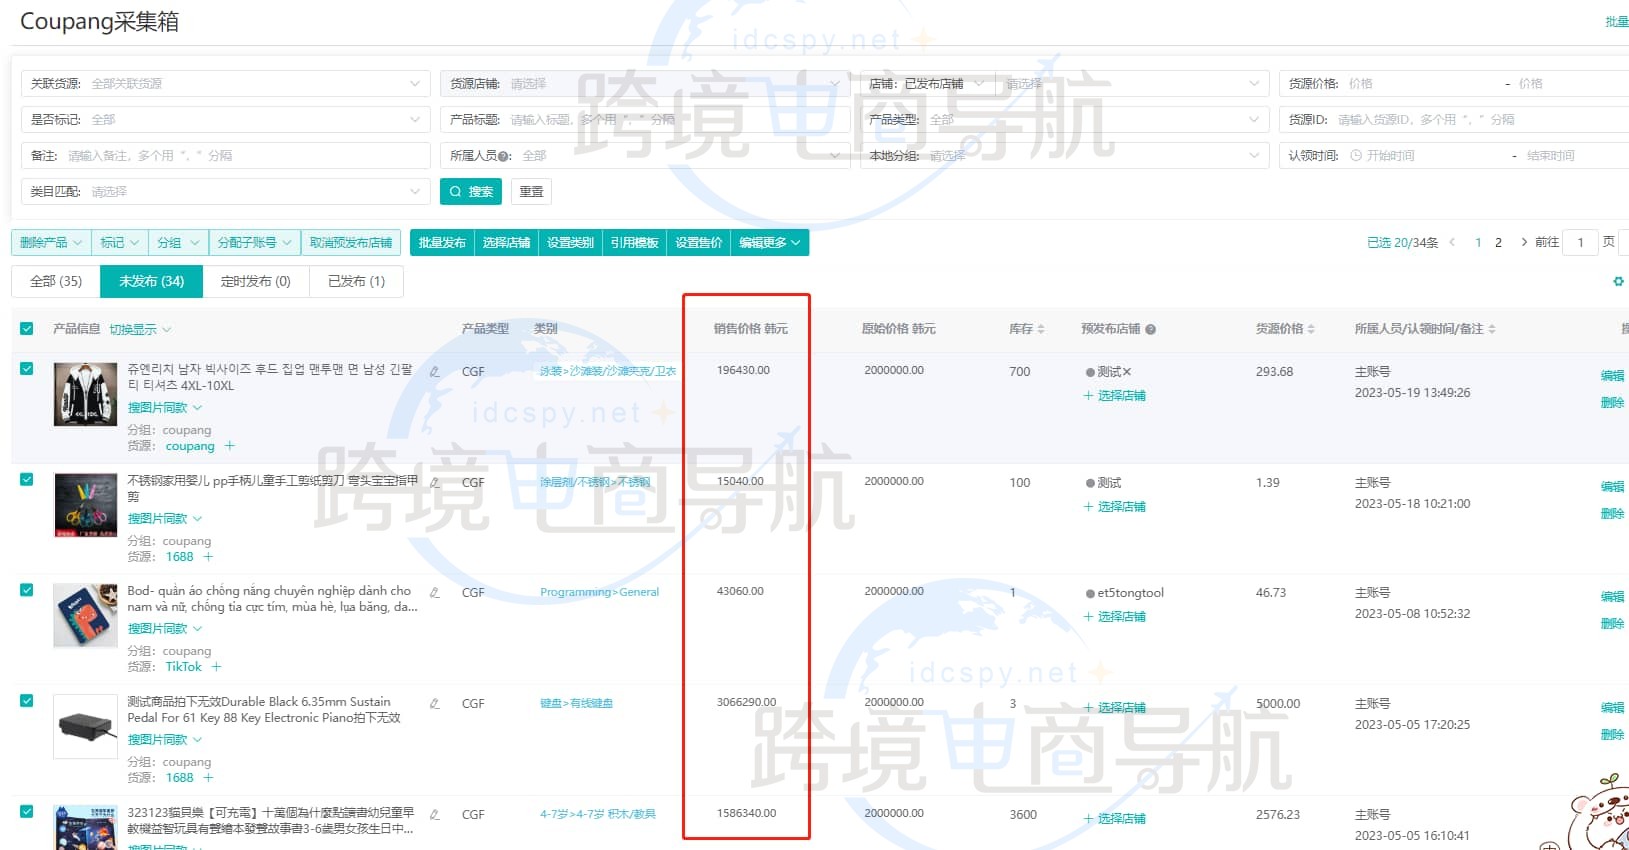The image size is (1629, 850).
Task: Click 设置售价 button
Action: pos(698,243)
